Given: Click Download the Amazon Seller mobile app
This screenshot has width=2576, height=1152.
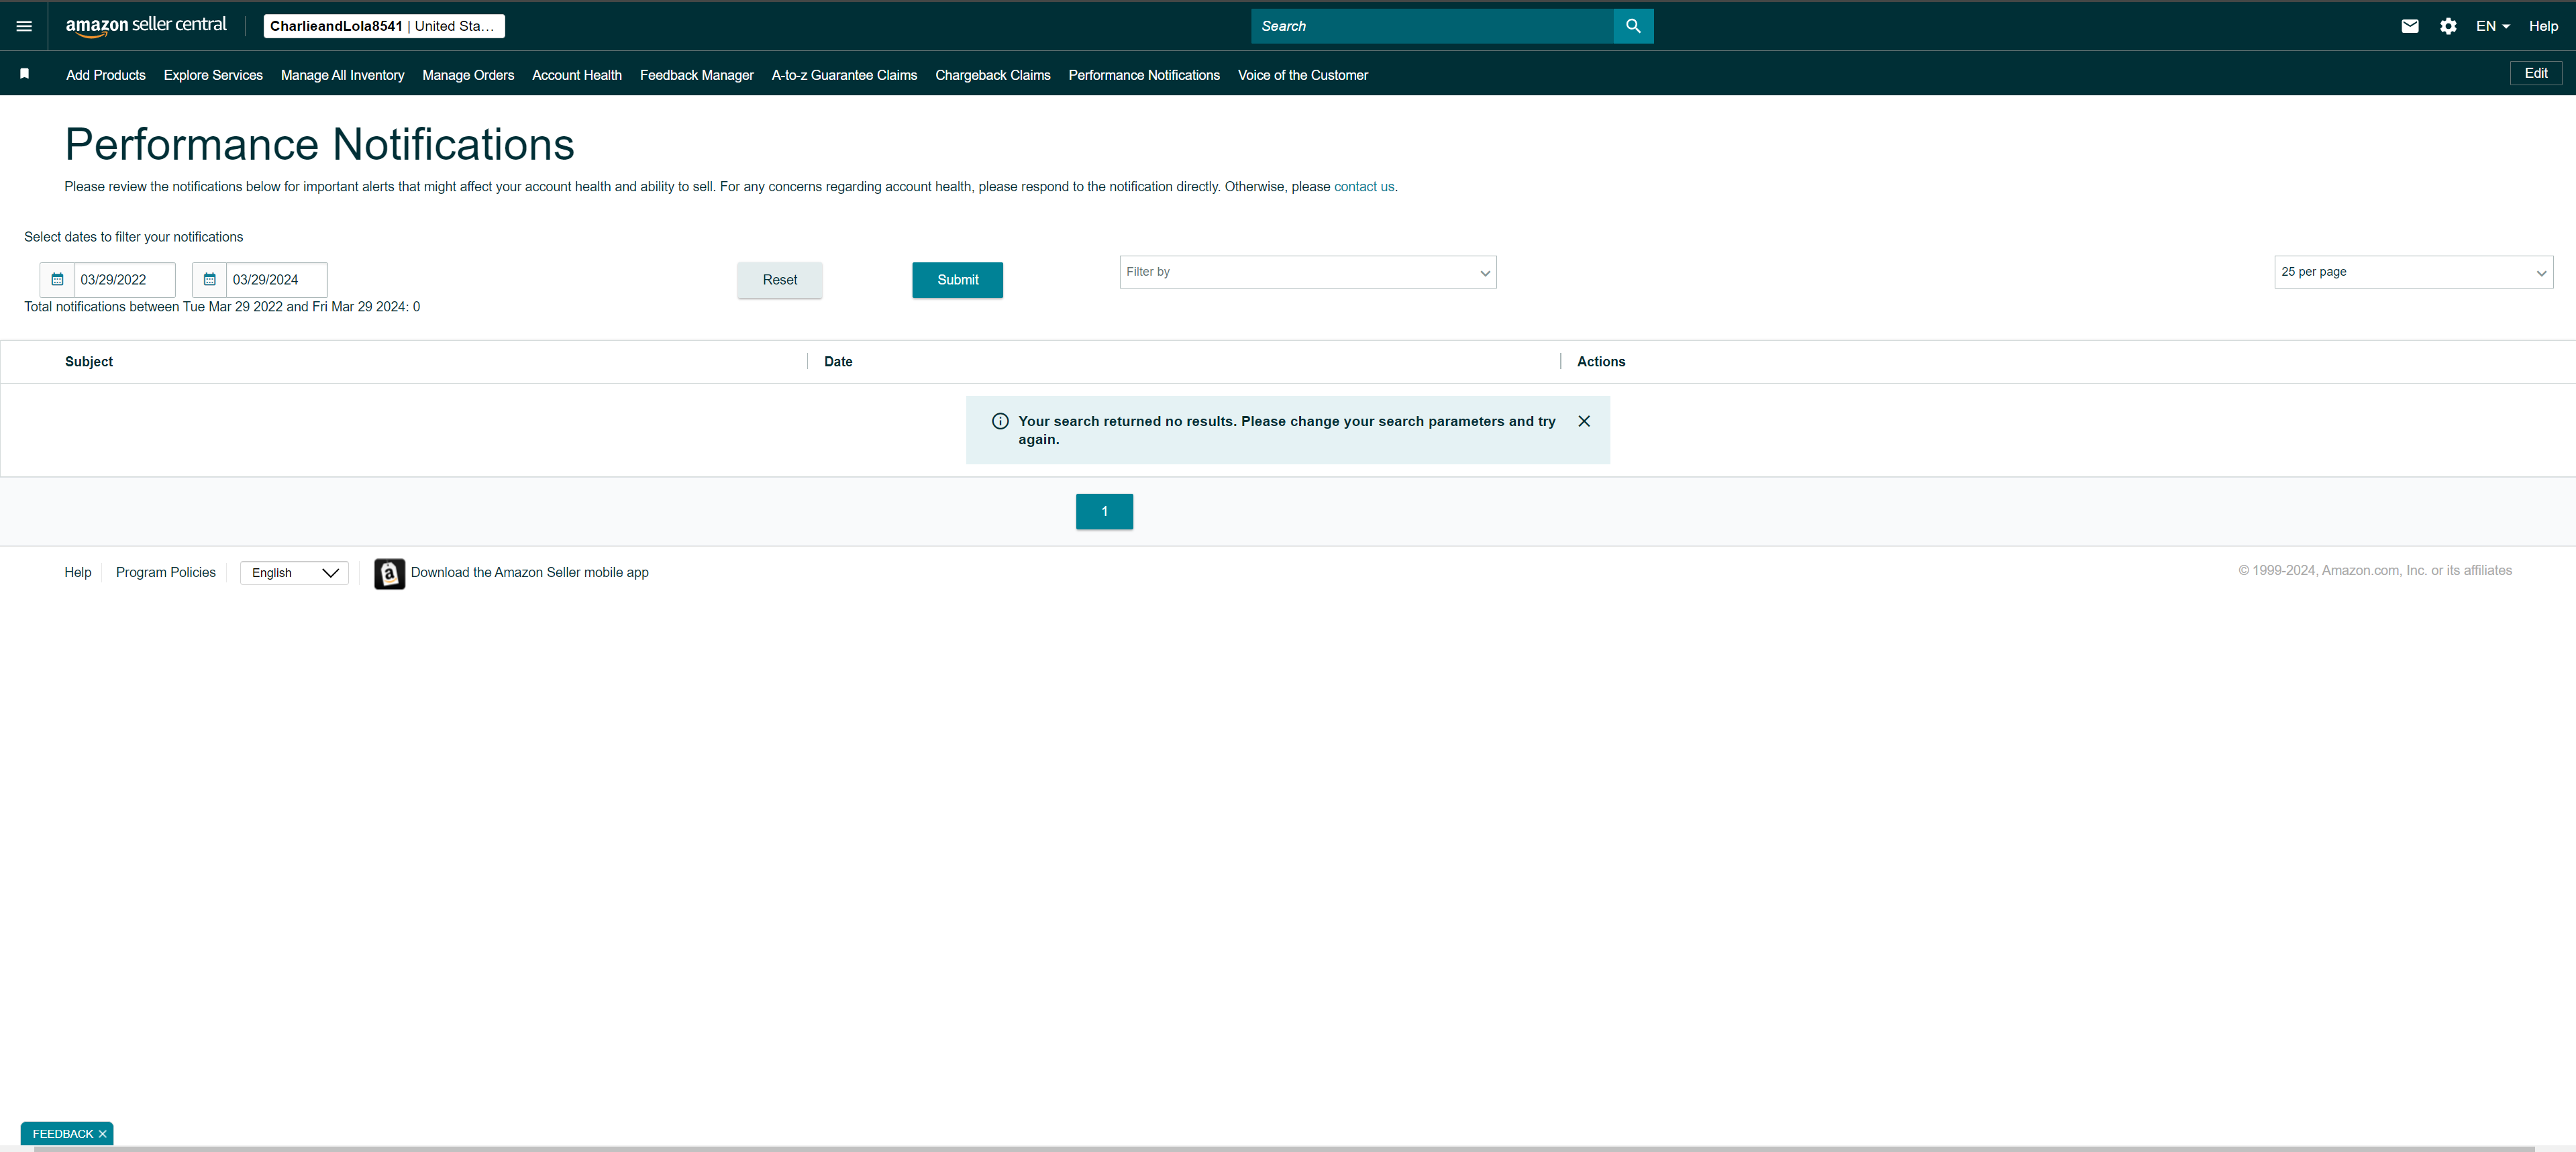Looking at the screenshot, I should tap(529, 572).
